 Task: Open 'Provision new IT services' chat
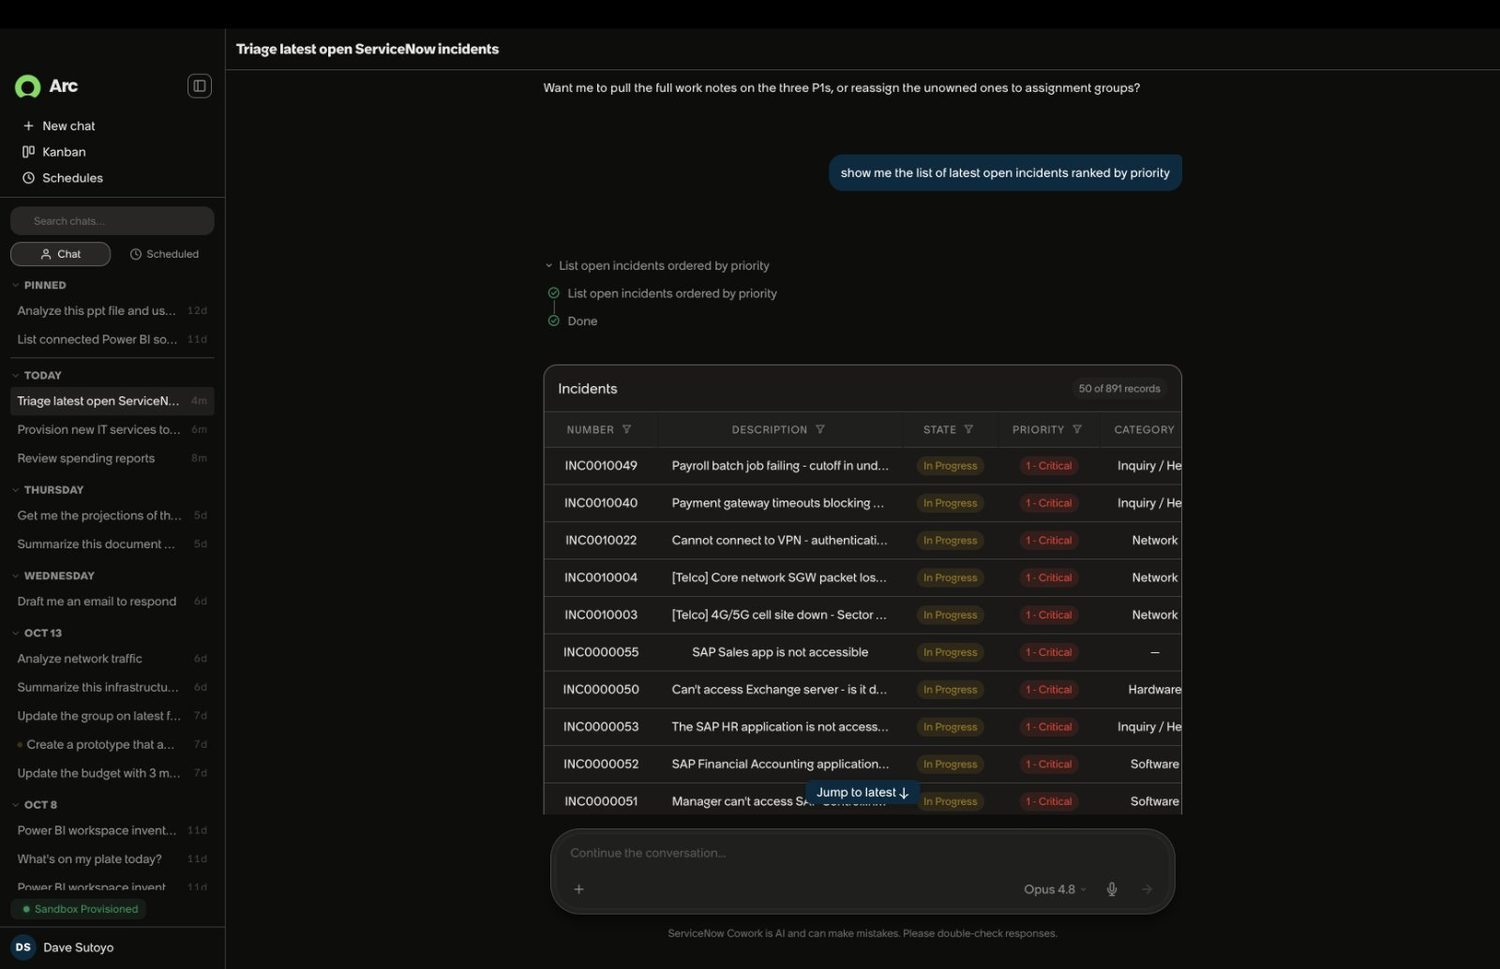tap(112, 430)
